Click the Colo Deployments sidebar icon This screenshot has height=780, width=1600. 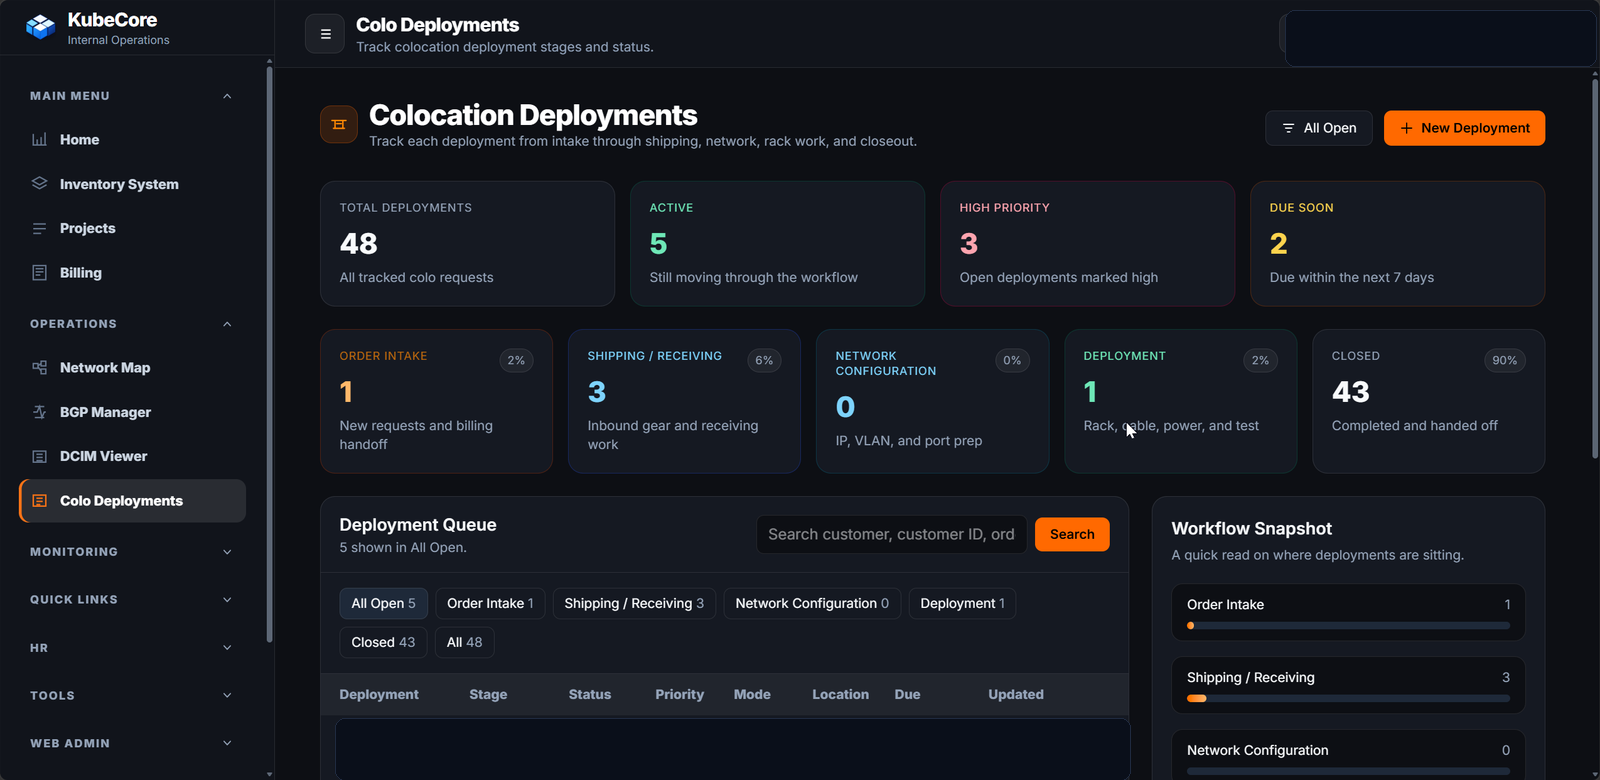[40, 501]
